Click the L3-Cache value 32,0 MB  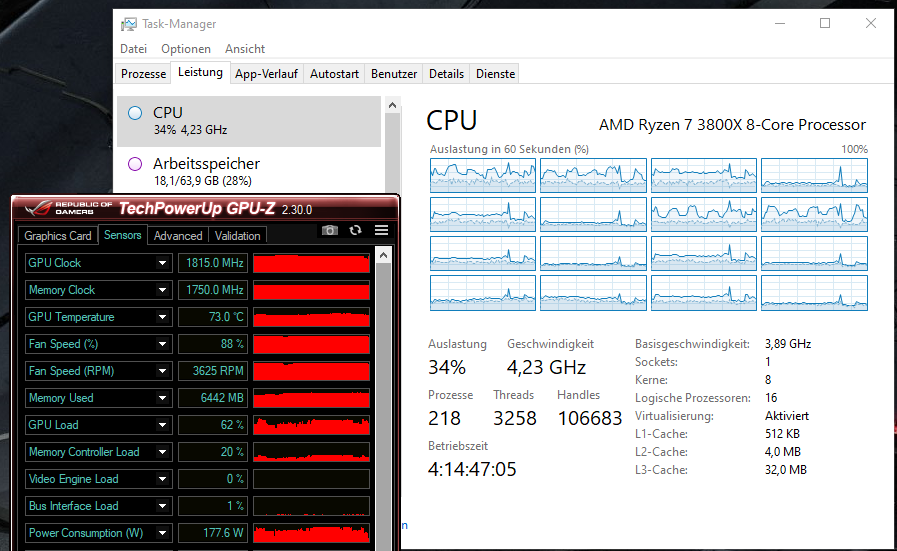point(785,470)
